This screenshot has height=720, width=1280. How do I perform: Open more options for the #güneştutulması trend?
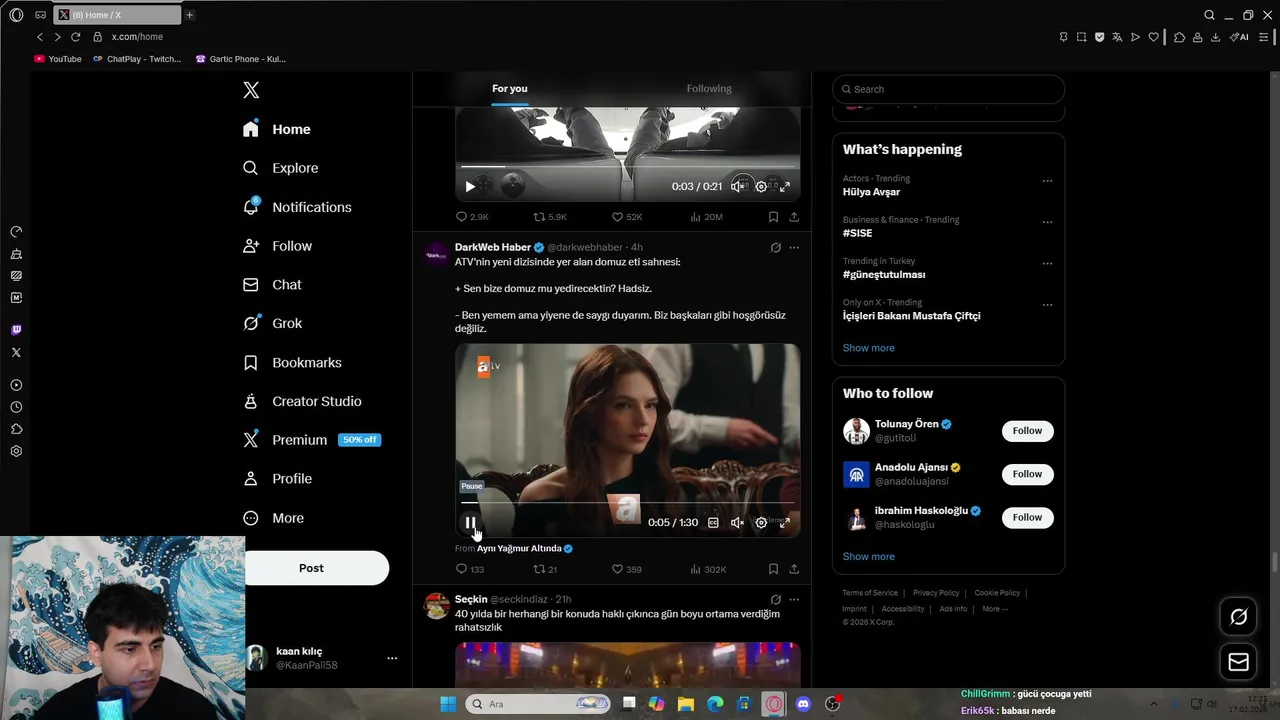pyautogui.click(x=1047, y=263)
